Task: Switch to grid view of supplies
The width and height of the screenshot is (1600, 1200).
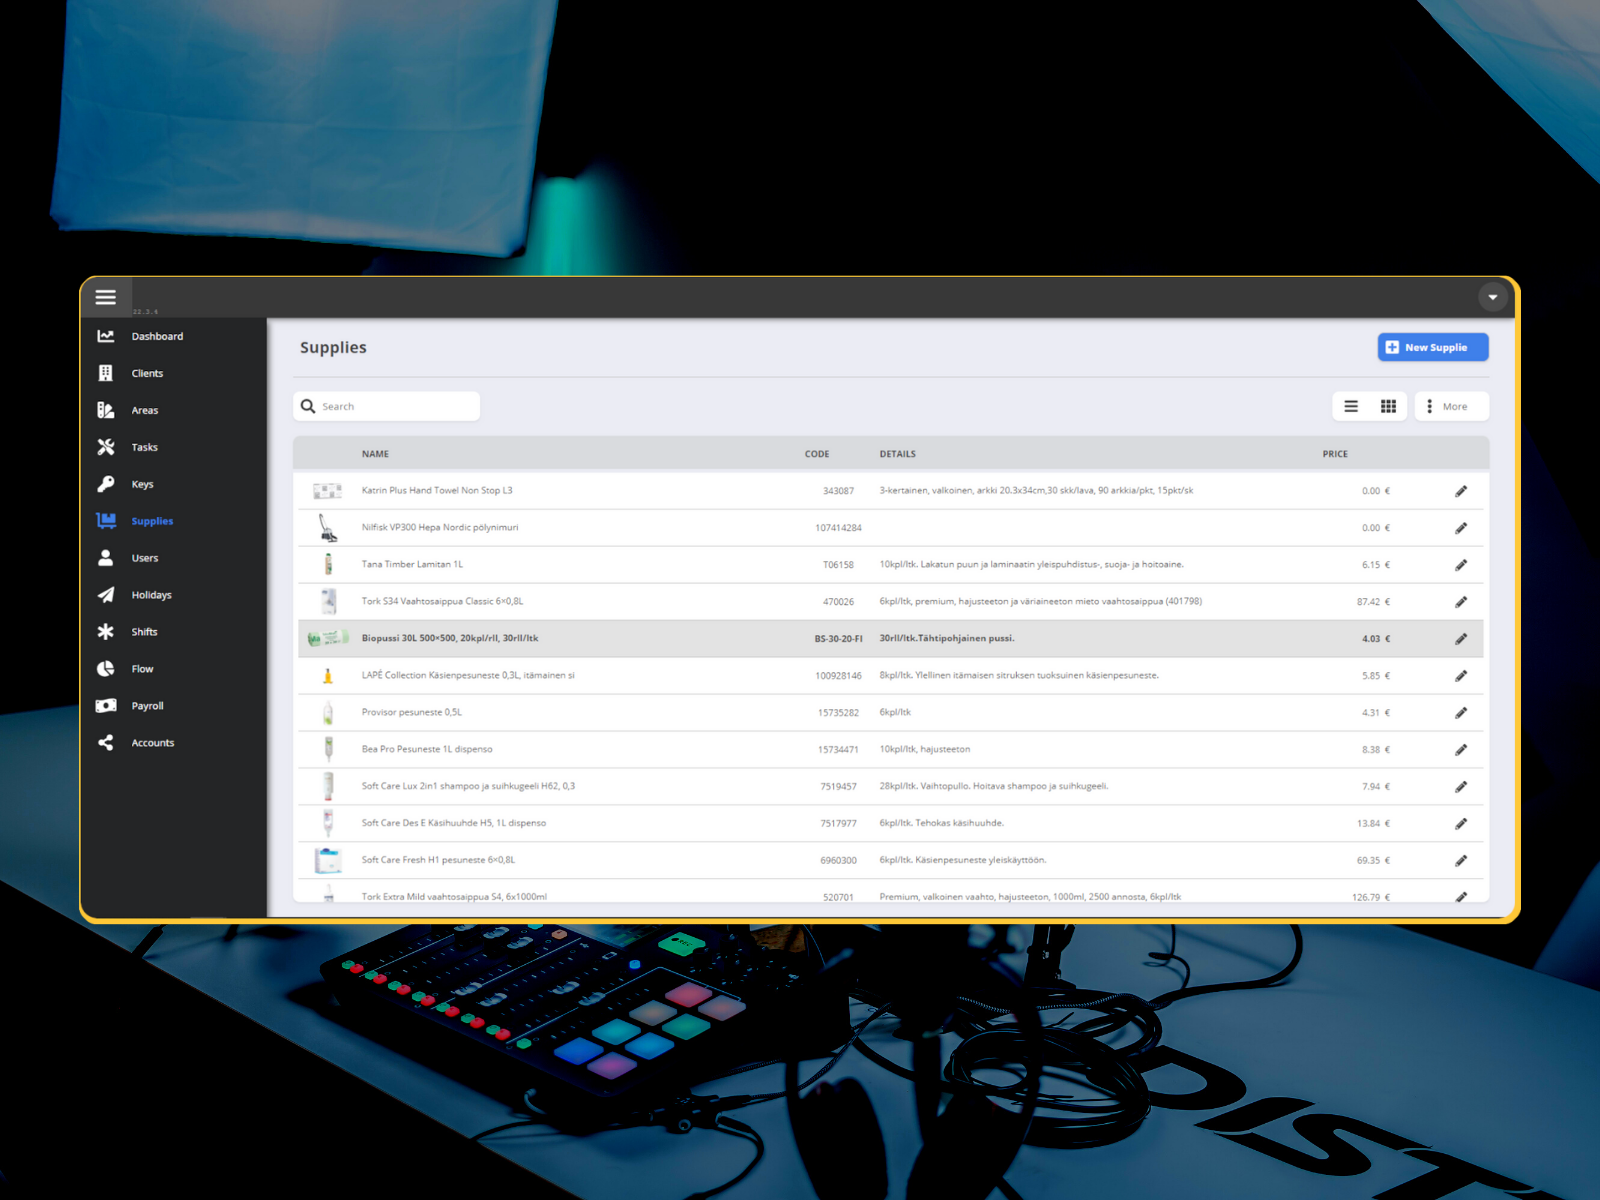Action: tap(1388, 406)
